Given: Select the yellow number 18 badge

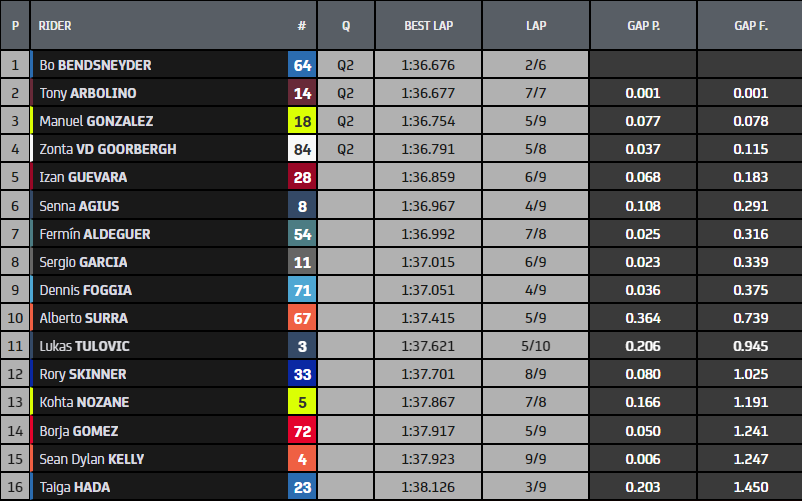Looking at the screenshot, I should (302, 121).
